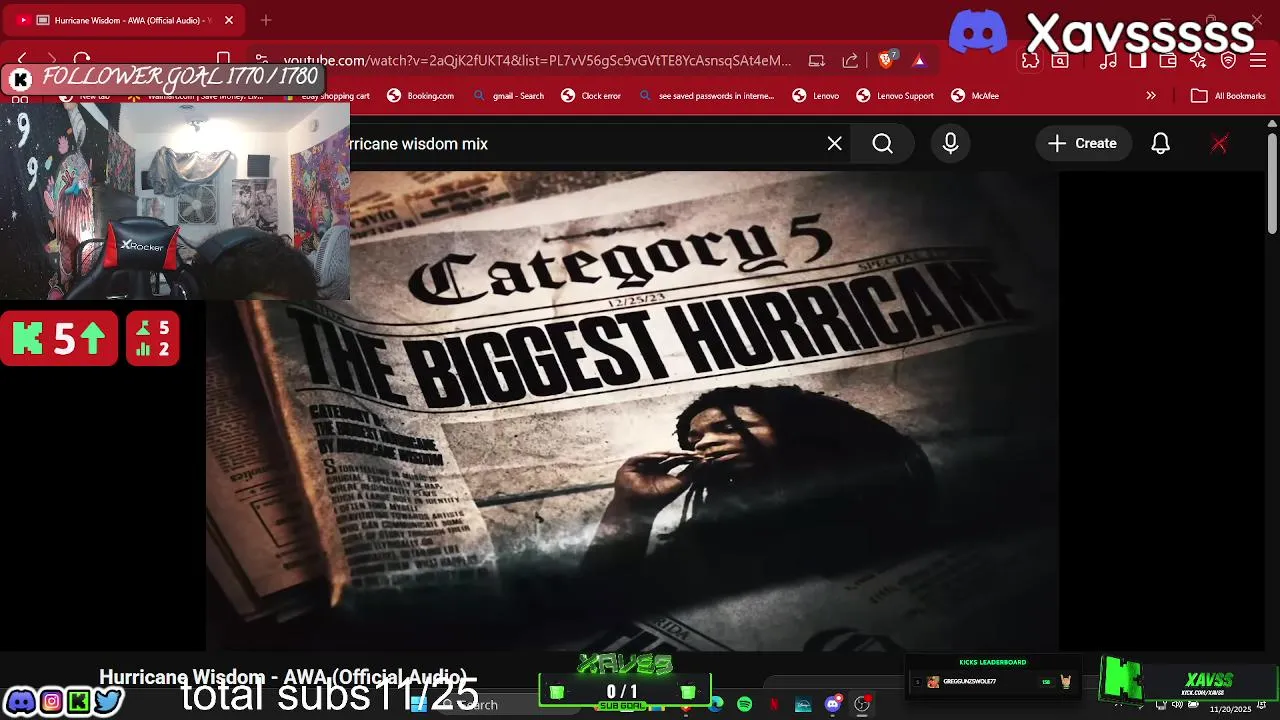1280x720 pixels.
Task: Bookmark this page using the bookmark icon
Action: pos(224,60)
